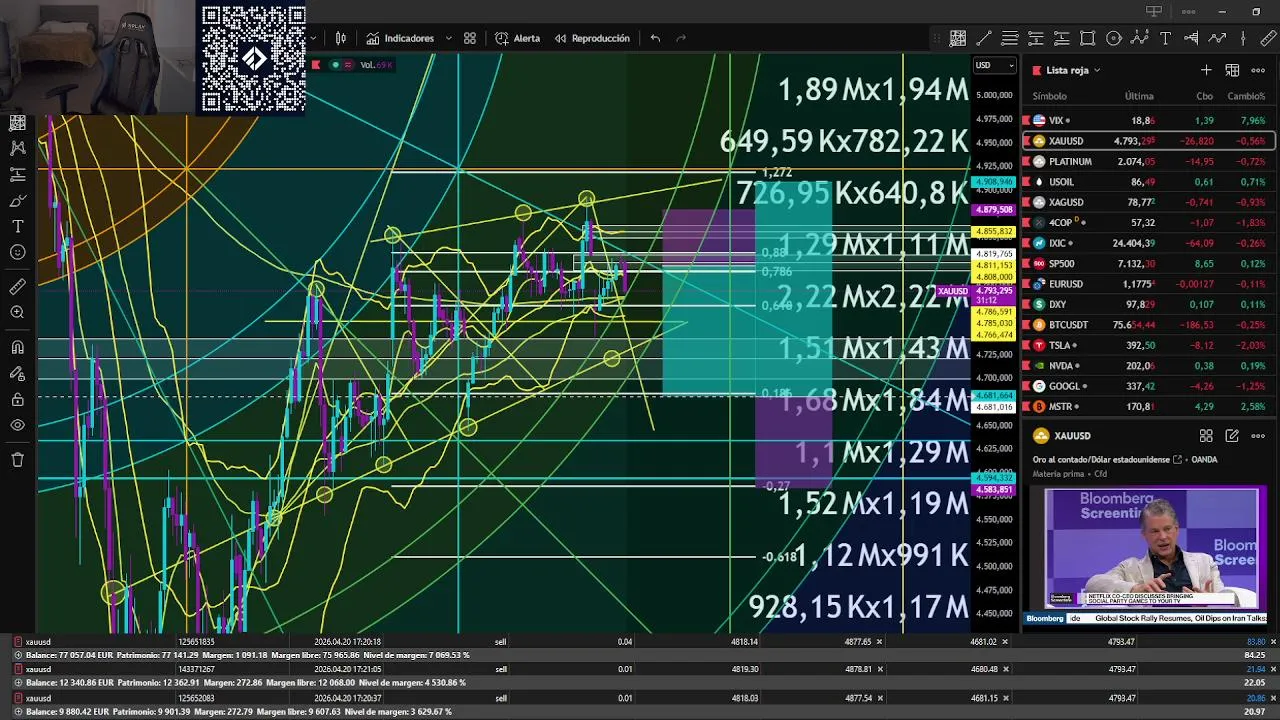
Task: Expand dropdown arrow left of candlestick icon
Action: [x=314, y=38]
